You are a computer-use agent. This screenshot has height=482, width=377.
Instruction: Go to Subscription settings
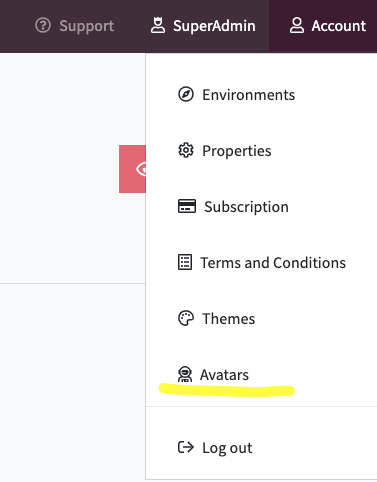click(x=261, y=206)
